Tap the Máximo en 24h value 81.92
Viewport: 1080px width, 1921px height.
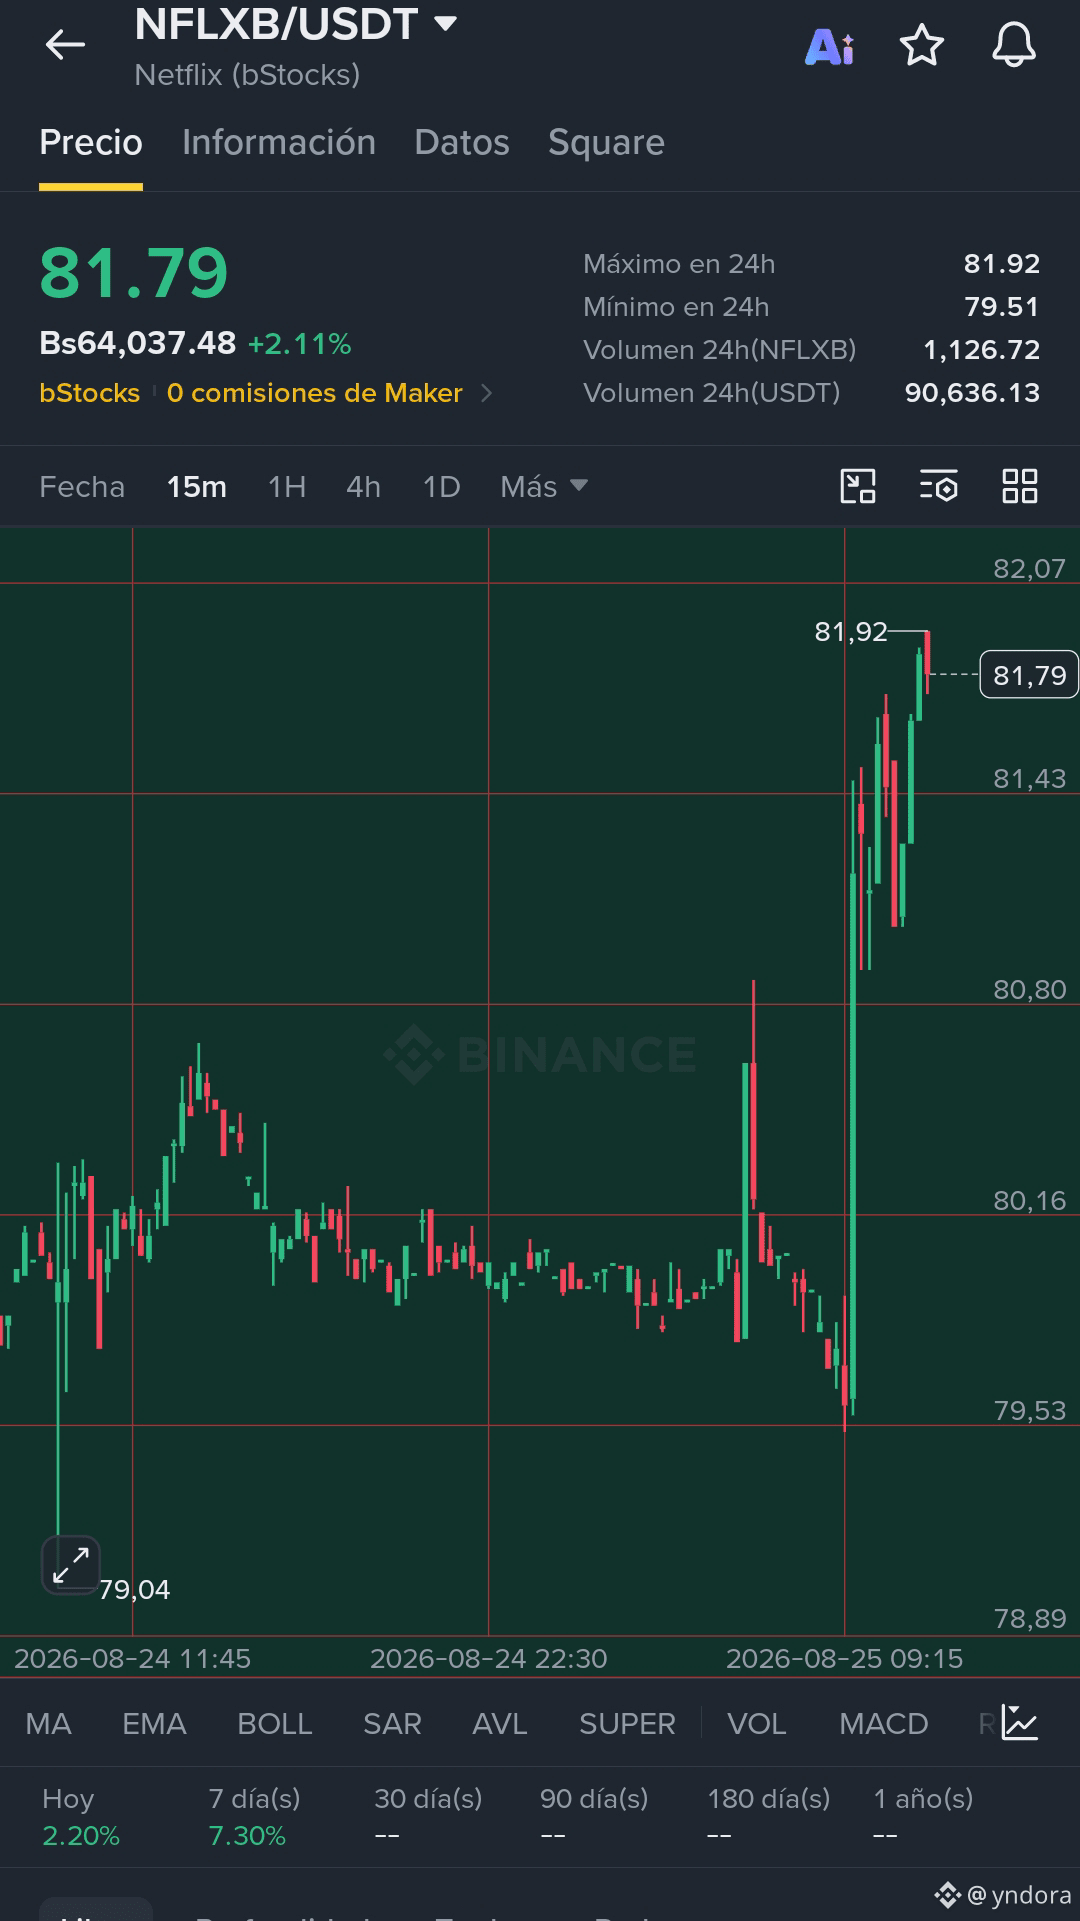1002,264
